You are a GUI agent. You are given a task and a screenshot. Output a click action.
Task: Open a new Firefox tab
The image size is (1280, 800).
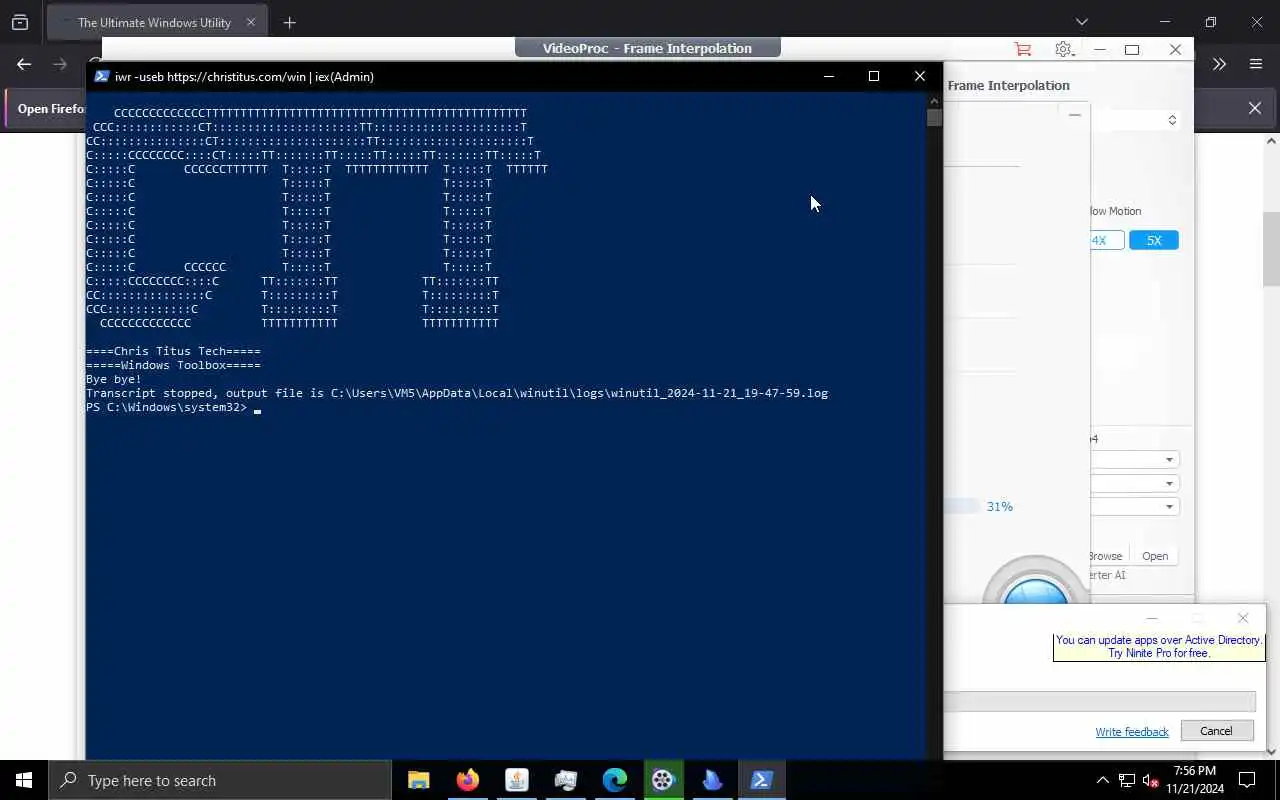(289, 22)
